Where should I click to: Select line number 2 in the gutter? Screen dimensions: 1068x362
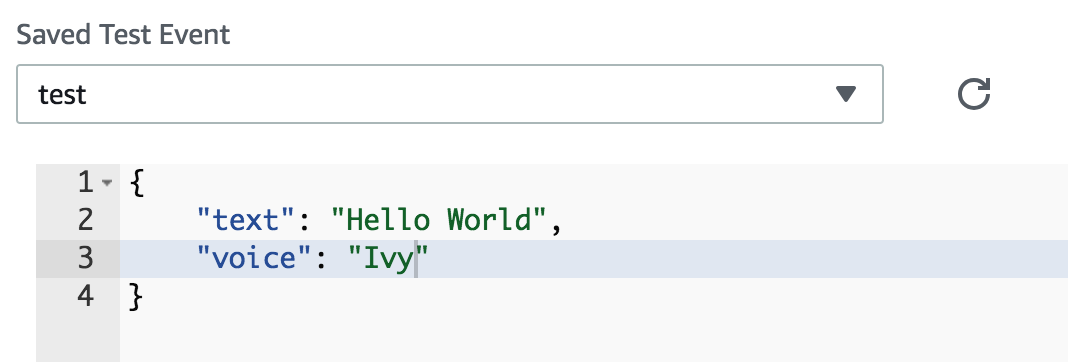pos(85,220)
